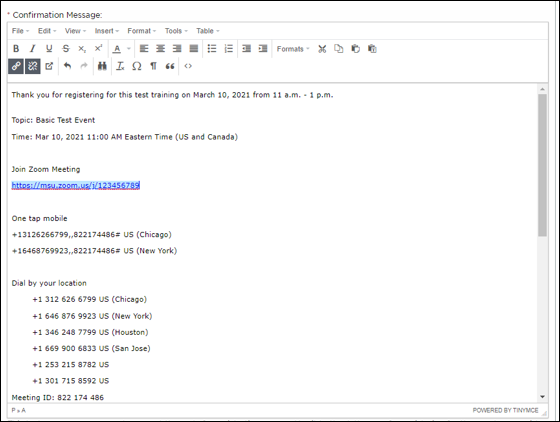Click the '+1 253 215 8782 US' line
Viewport: 560px width, 422px height.
pyautogui.click(x=71, y=365)
